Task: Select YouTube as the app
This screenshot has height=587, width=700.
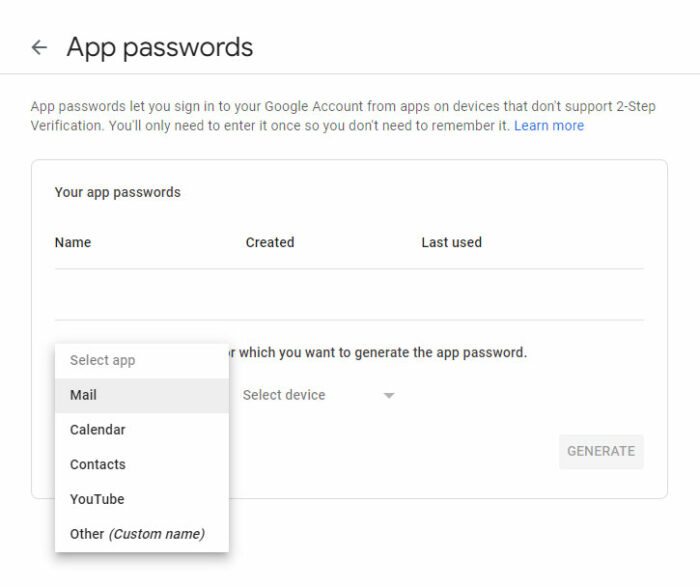Action: click(x=142, y=499)
